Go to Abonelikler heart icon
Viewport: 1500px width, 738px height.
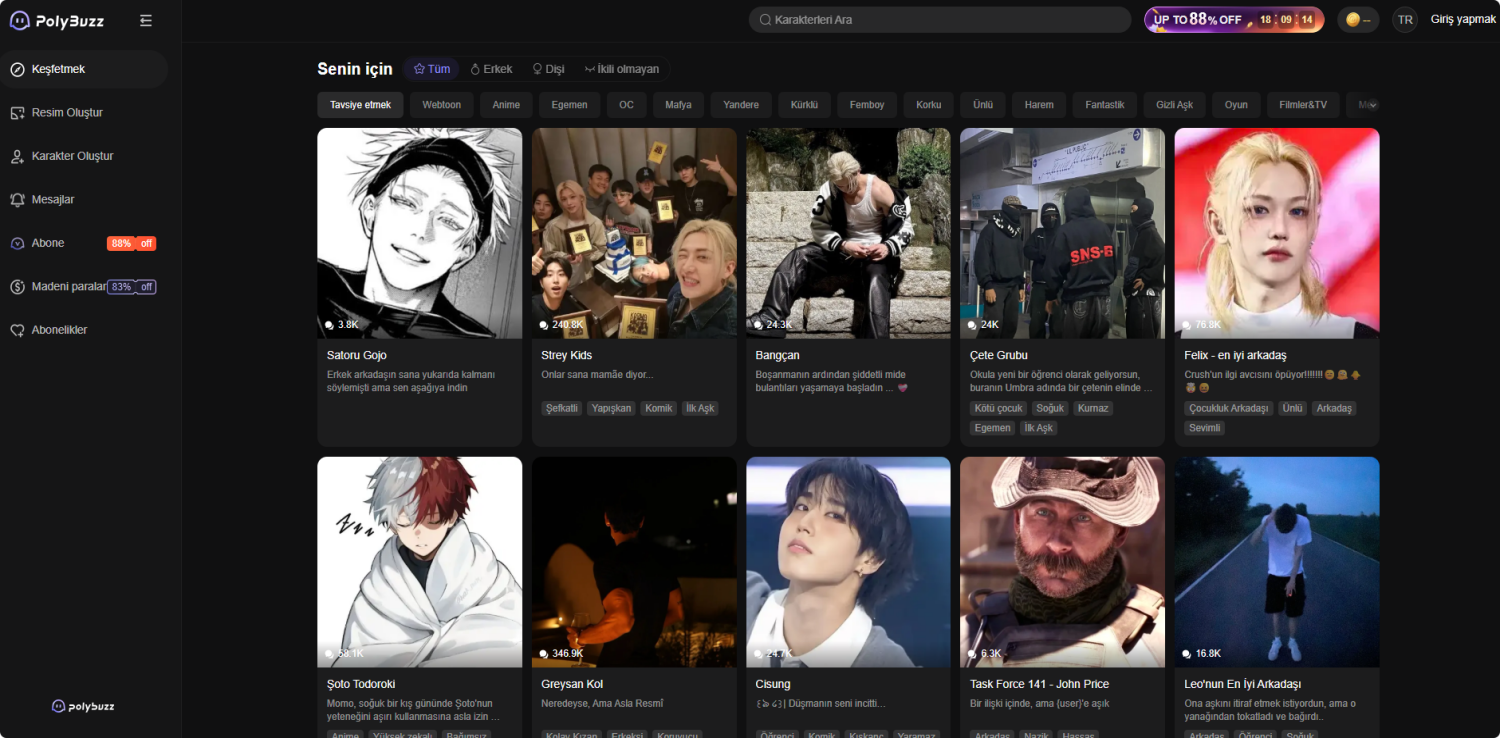[17, 330]
